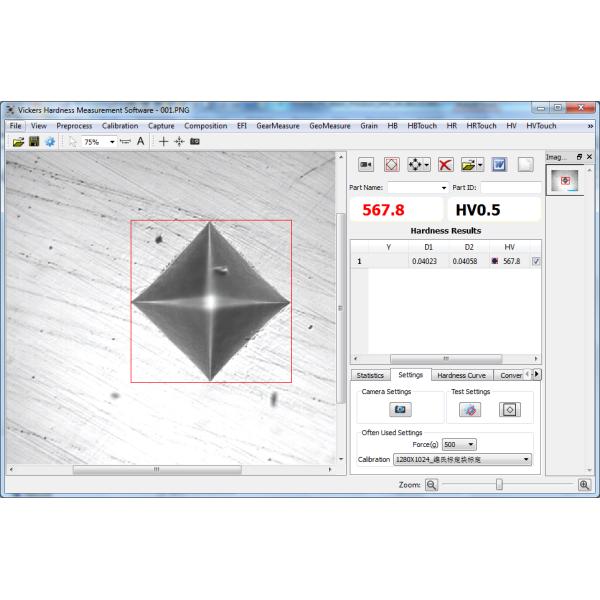Open the Calibration menu

(120, 126)
